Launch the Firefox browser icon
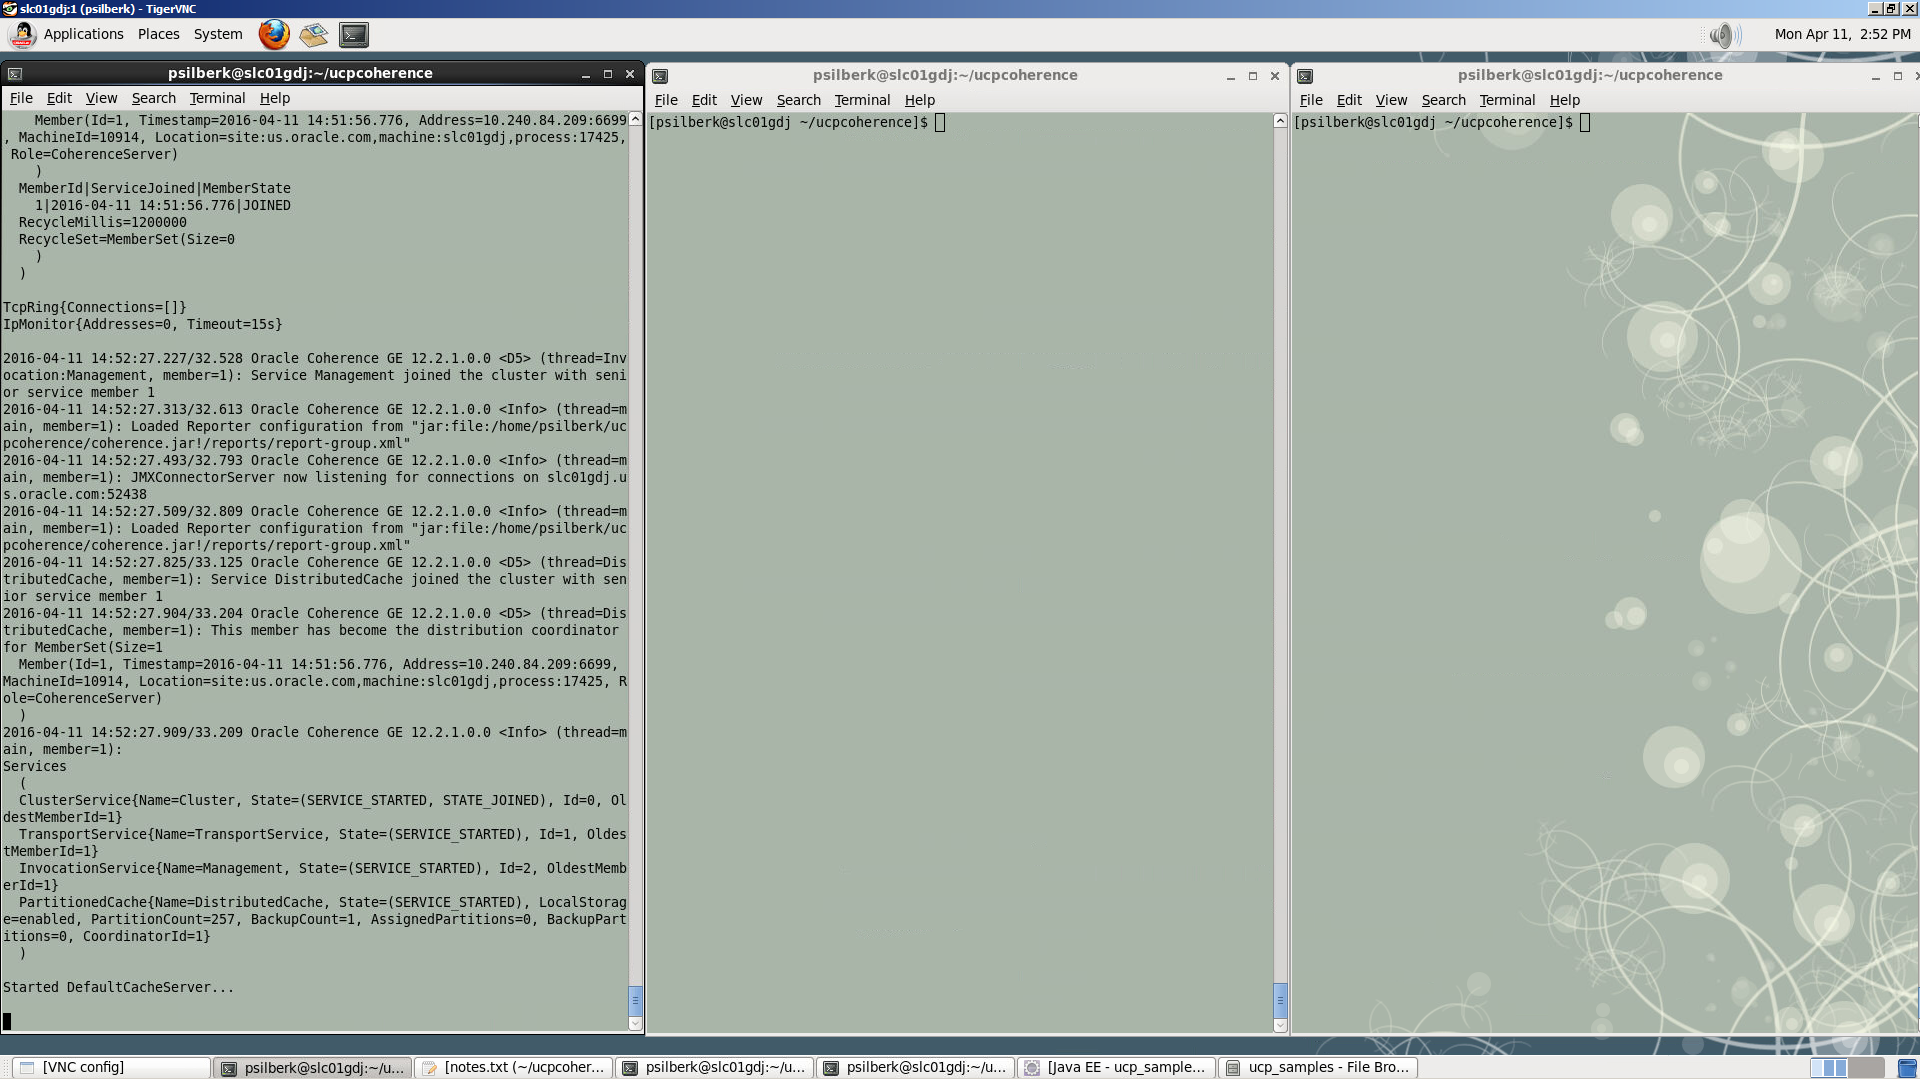The width and height of the screenshot is (1920, 1080). pos(274,34)
